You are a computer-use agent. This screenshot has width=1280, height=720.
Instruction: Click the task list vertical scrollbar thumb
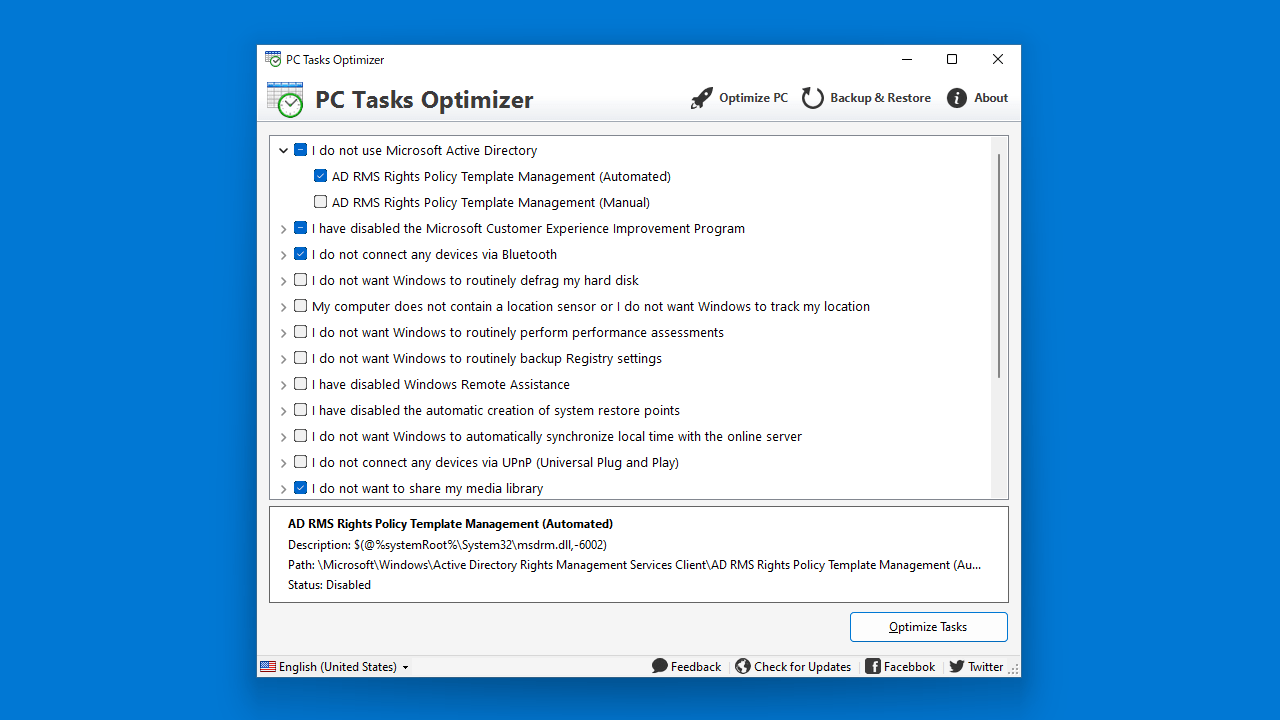(x=999, y=266)
